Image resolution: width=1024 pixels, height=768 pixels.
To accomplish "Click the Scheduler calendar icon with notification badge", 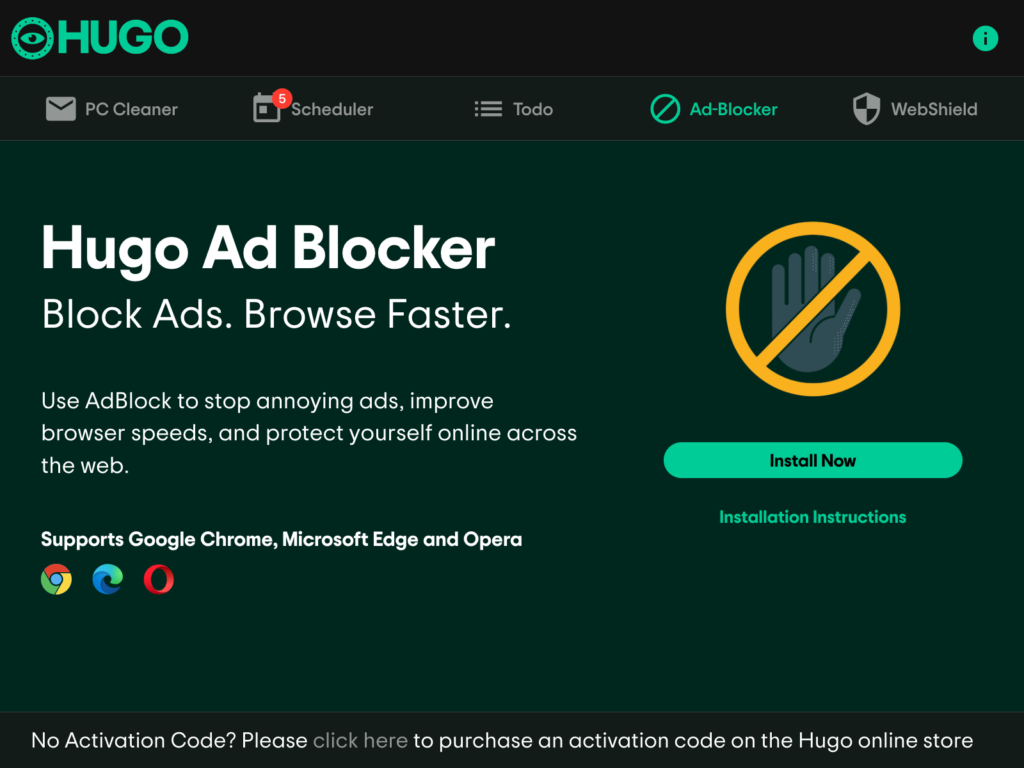I will pyautogui.click(x=266, y=110).
